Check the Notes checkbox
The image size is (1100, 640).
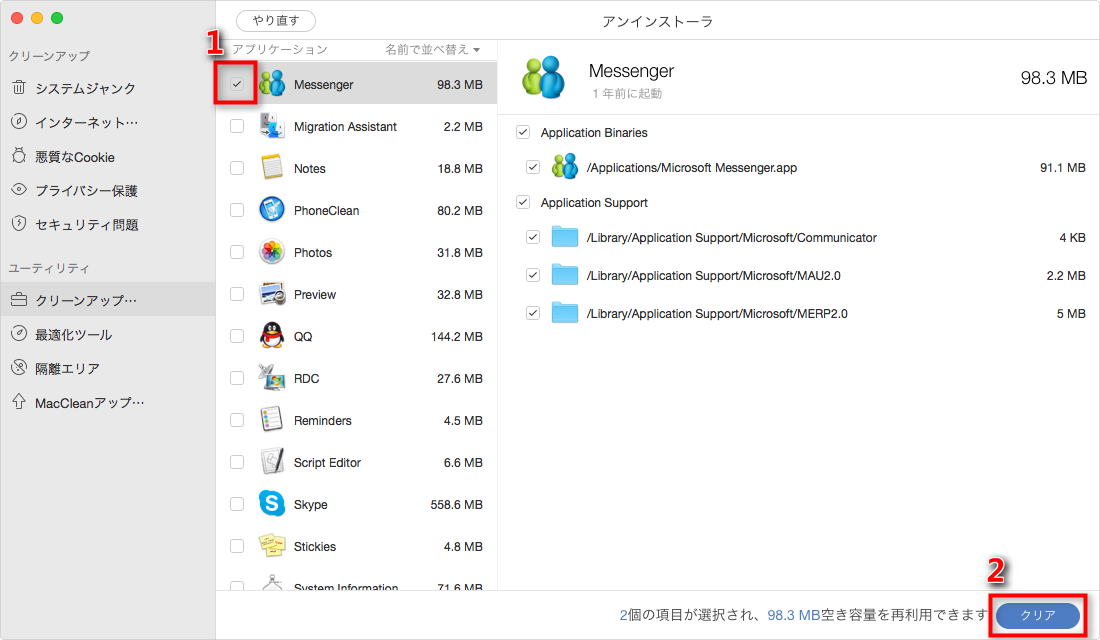pos(237,168)
